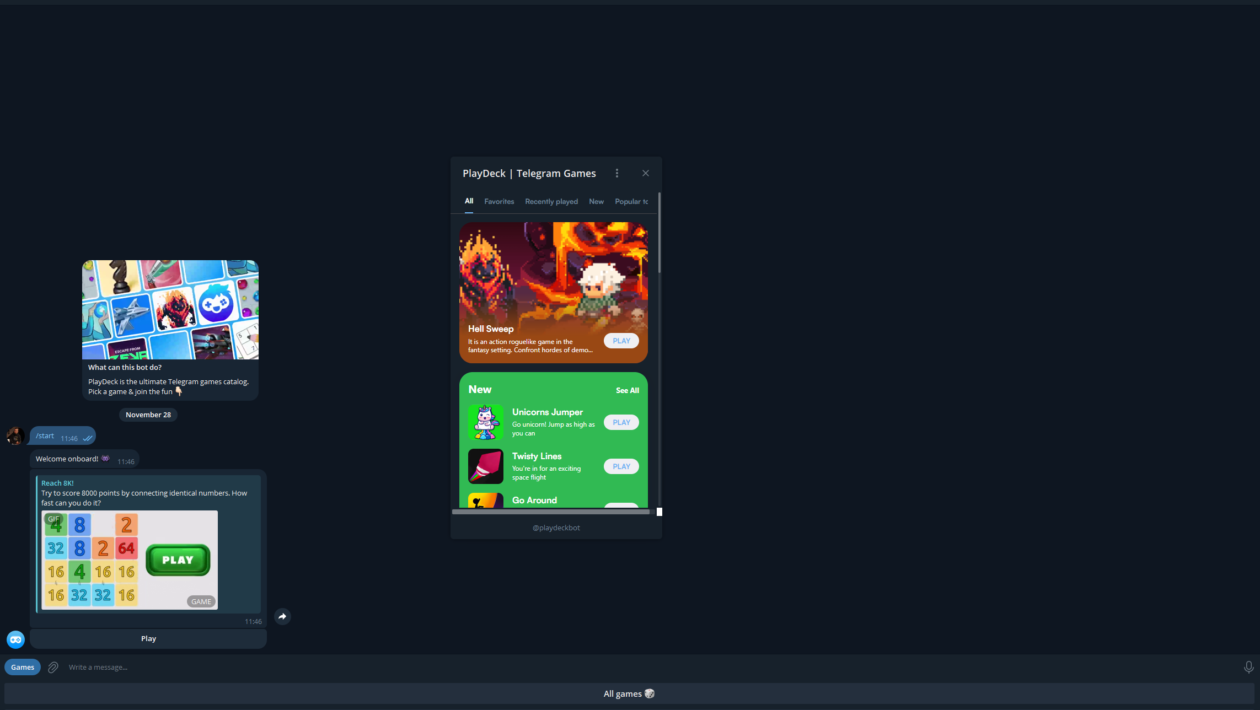Click the /start message bubble

click(63, 436)
